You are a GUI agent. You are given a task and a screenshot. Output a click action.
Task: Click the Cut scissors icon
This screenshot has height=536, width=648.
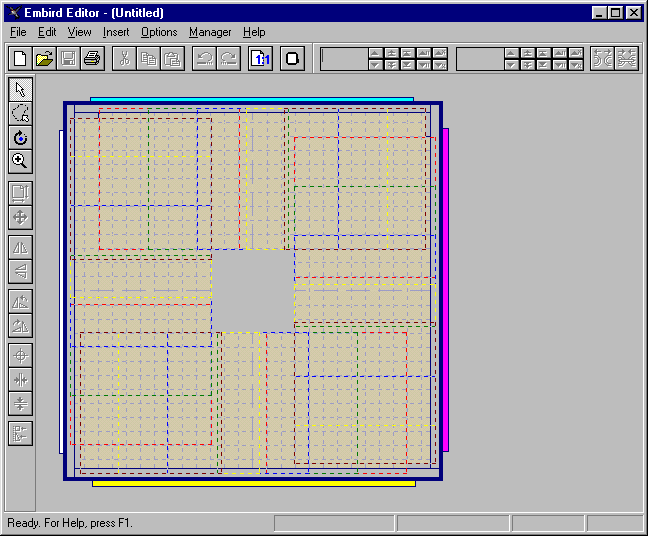[x=124, y=58]
